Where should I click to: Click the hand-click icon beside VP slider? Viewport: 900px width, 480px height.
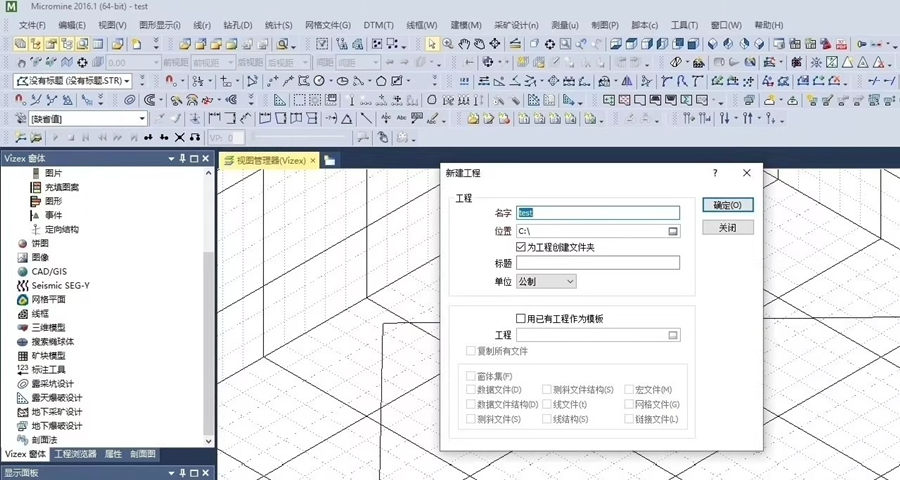[383, 137]
